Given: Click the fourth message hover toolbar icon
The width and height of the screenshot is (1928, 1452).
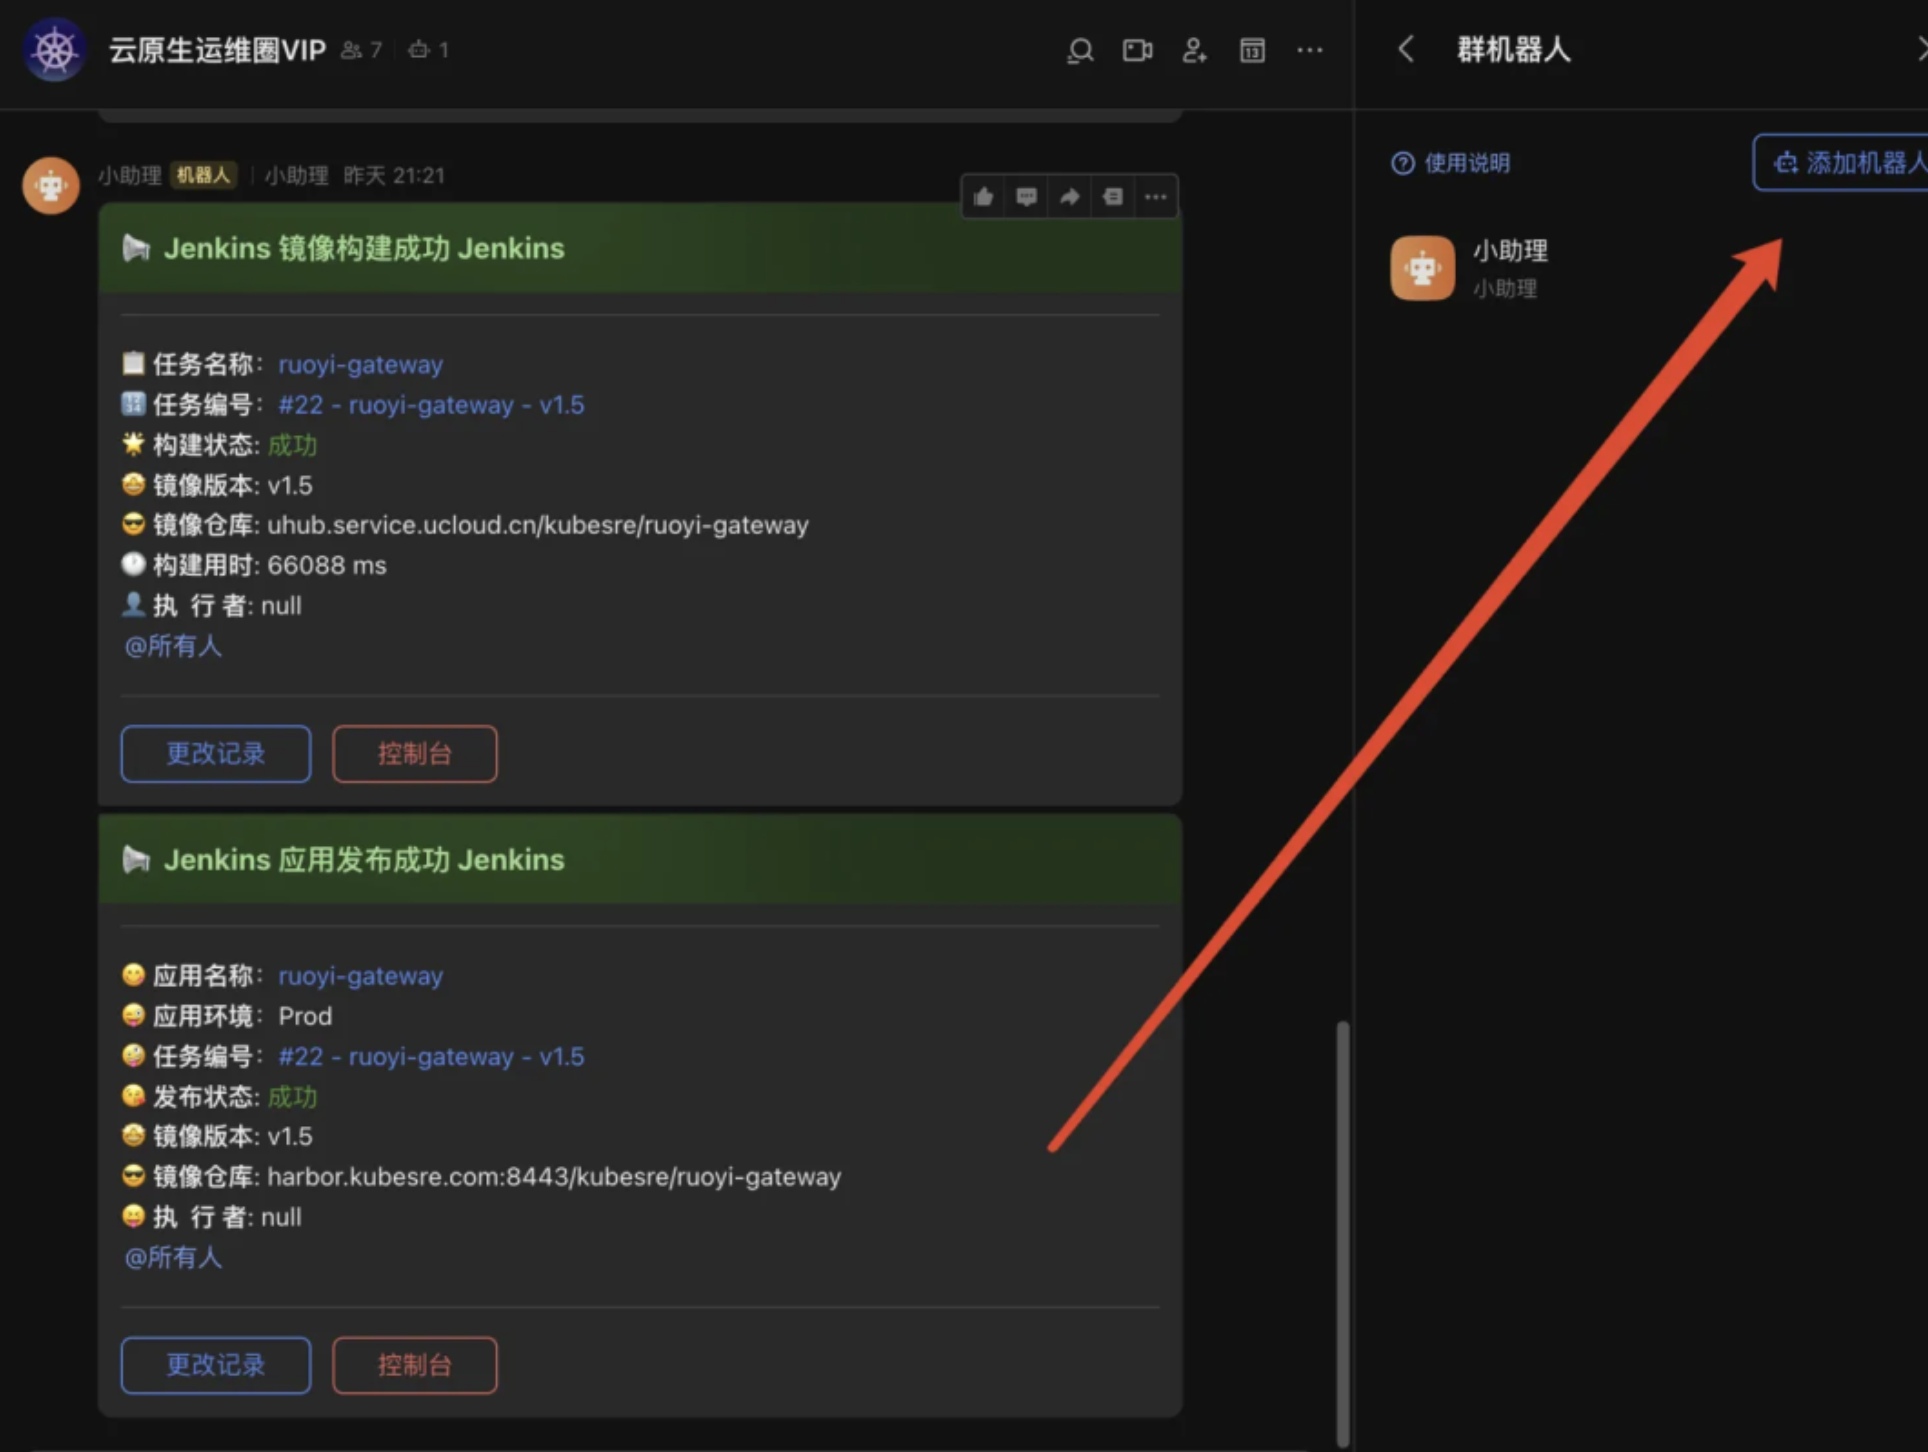Looking at the screenshot, I should point(1112,197).
